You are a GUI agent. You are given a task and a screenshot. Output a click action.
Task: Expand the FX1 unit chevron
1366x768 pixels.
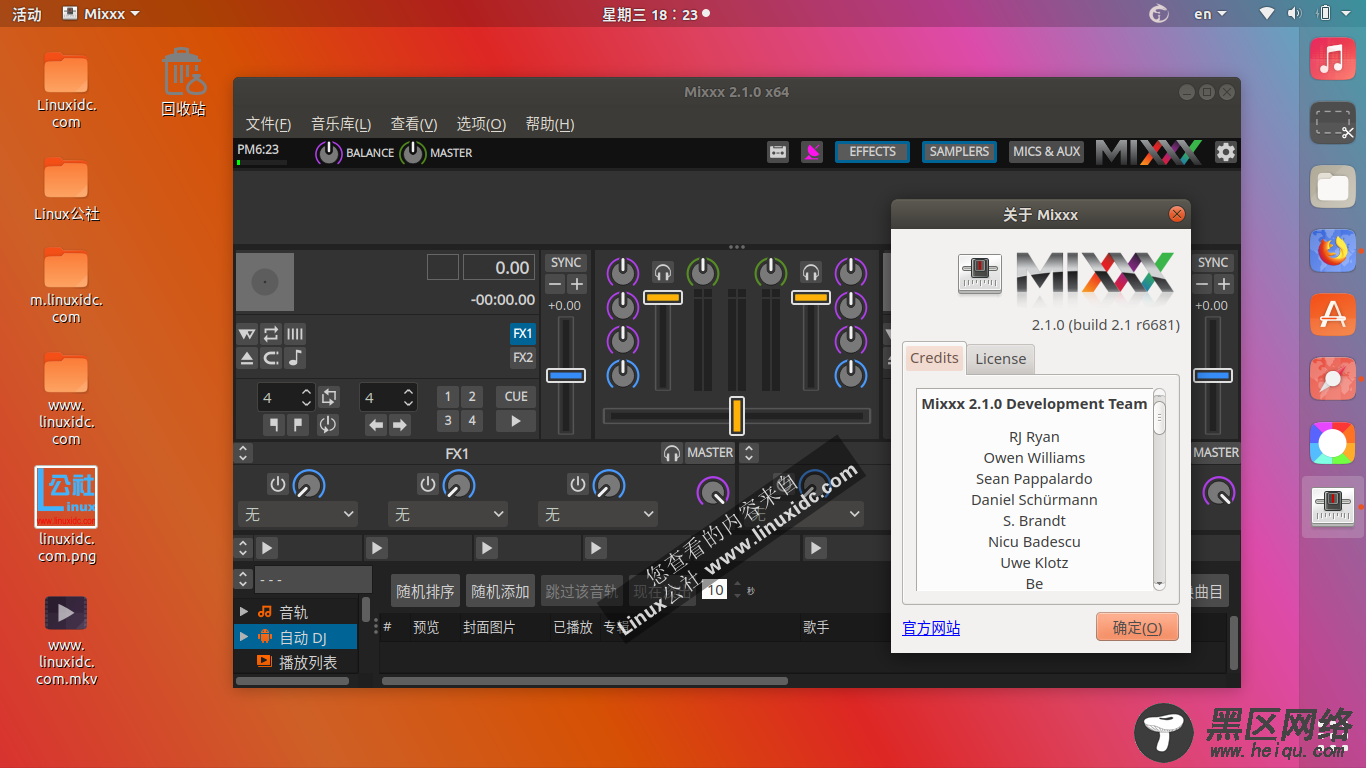coord(243,453)
